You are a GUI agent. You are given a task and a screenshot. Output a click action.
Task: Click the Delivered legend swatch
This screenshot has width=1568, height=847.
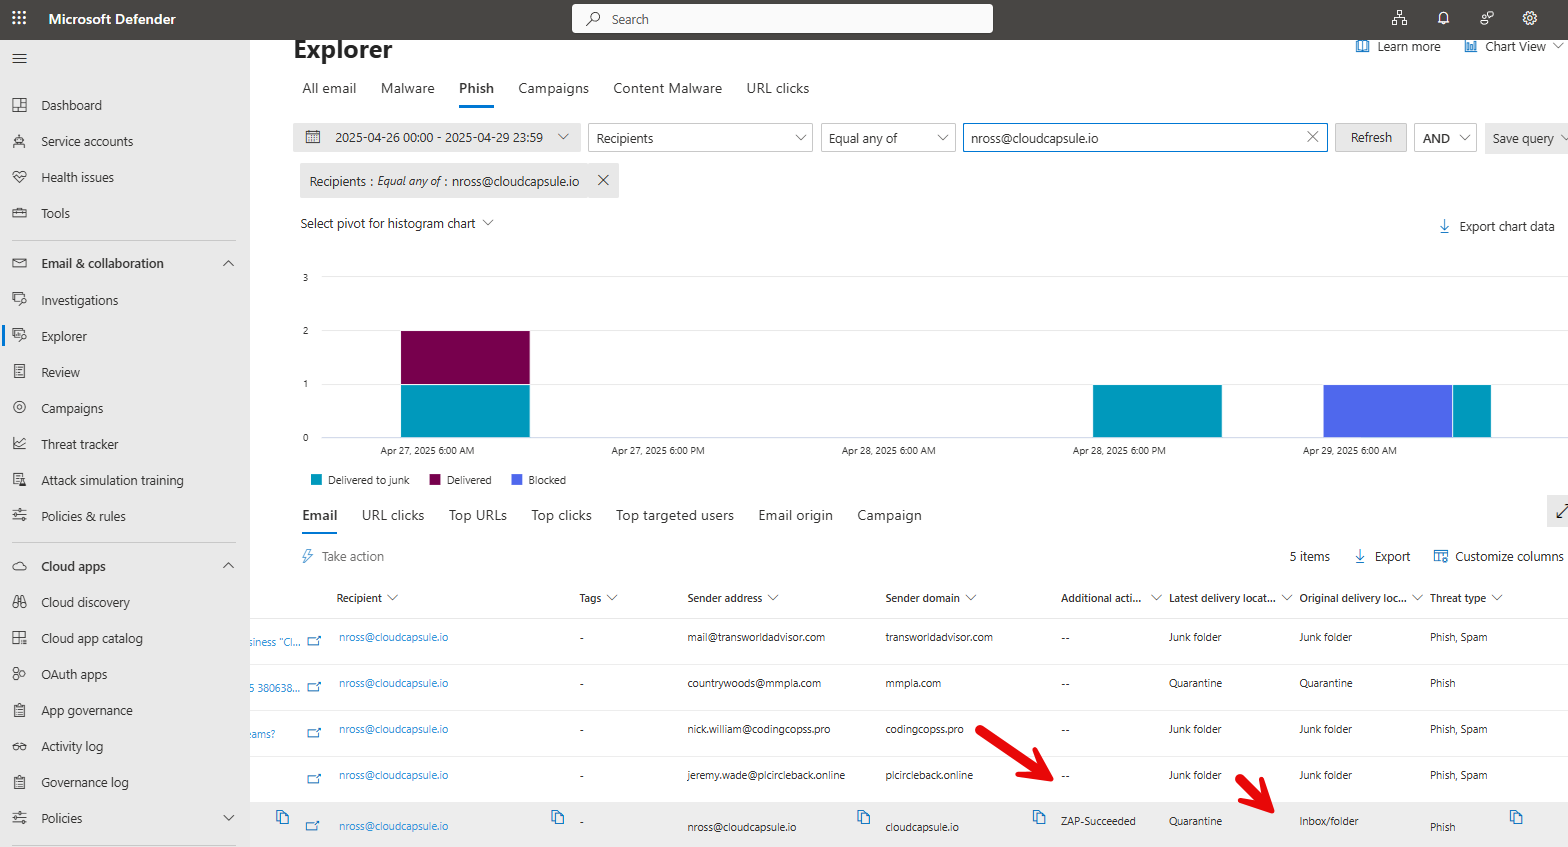click(x=435, y=480)
